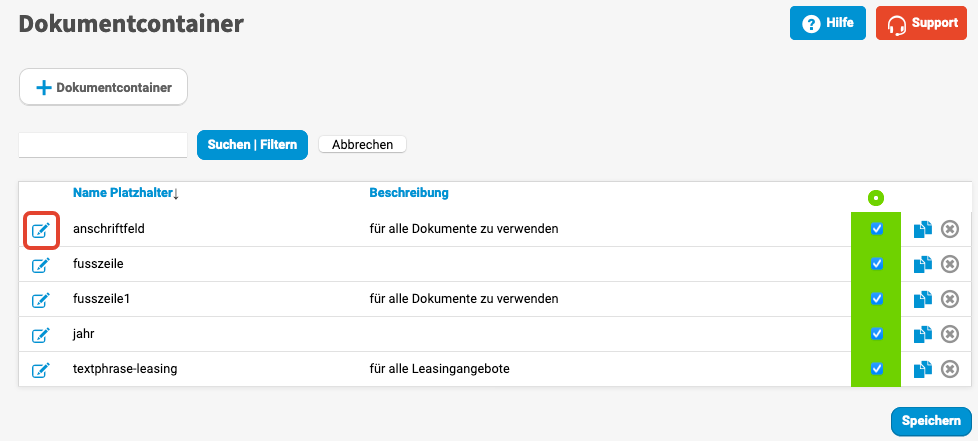Toggle the fusszeile1 active checkbox
The height and width of the screenshot is (441, 978).
coord(877,299)
